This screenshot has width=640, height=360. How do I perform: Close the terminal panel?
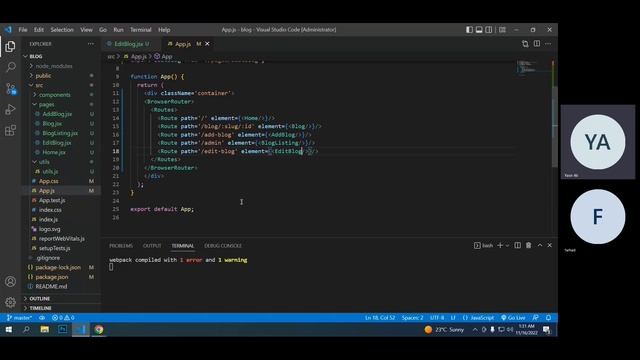tap(550, 245)
